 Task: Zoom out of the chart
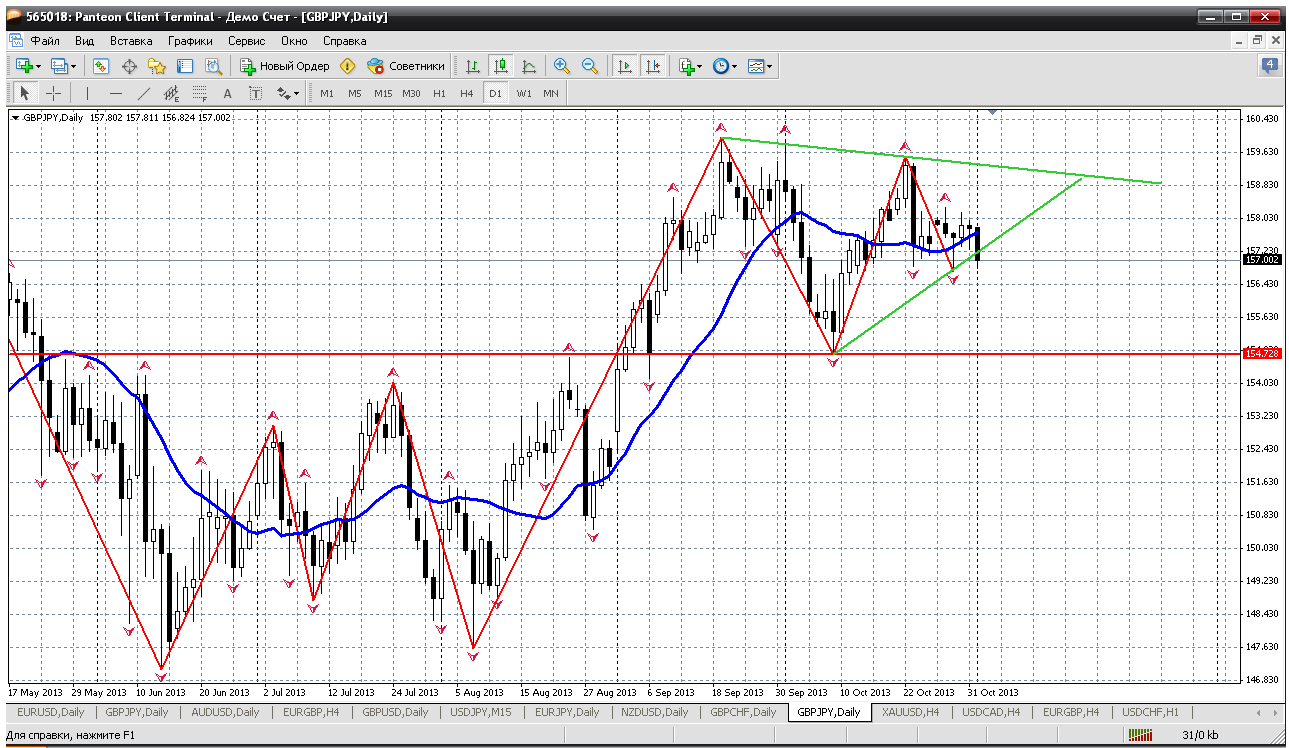point(590,66)
